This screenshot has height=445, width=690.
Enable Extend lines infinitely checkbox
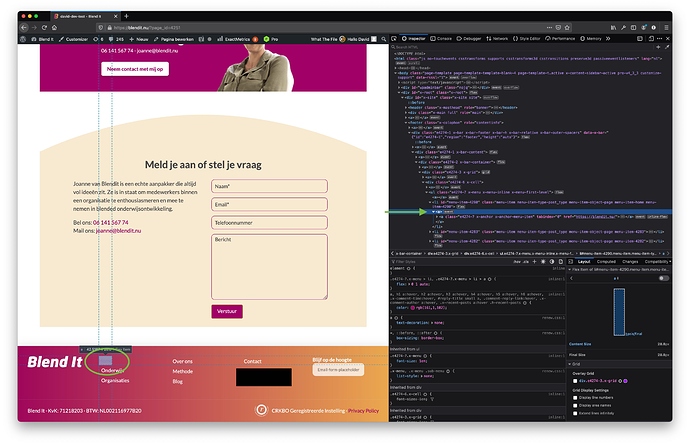pos(575,413)
